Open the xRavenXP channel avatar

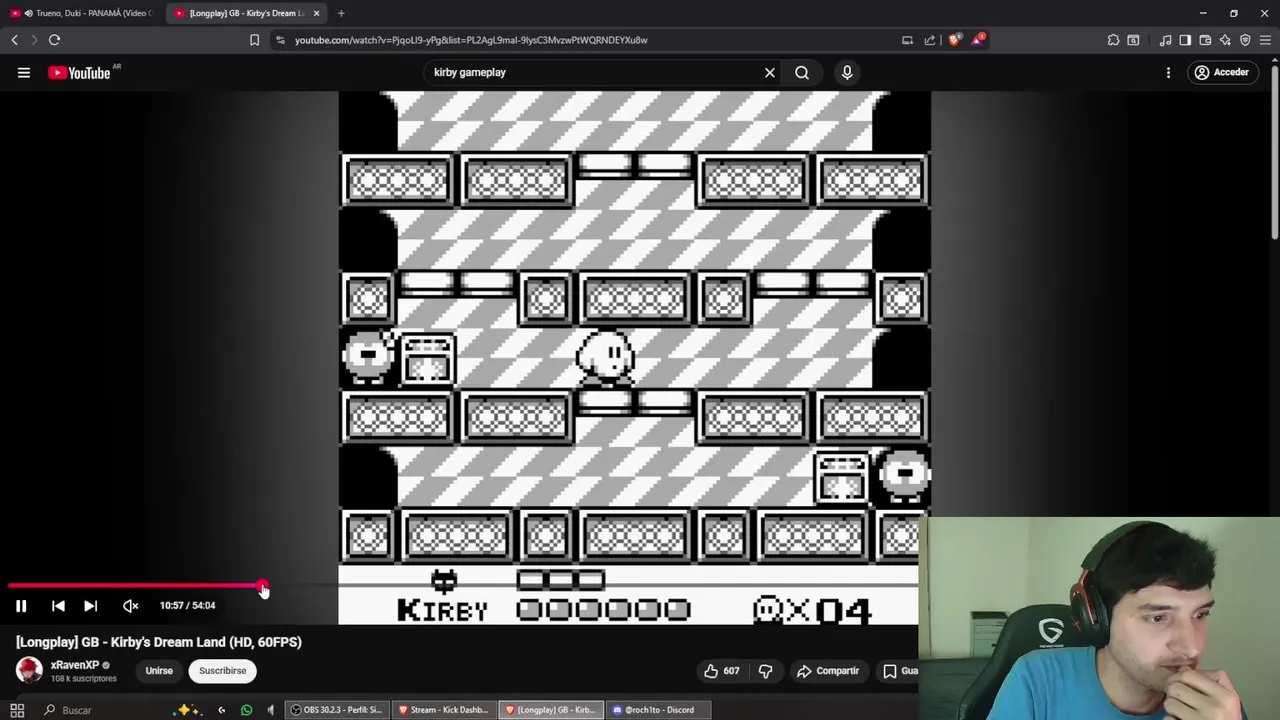pos(29,670)
